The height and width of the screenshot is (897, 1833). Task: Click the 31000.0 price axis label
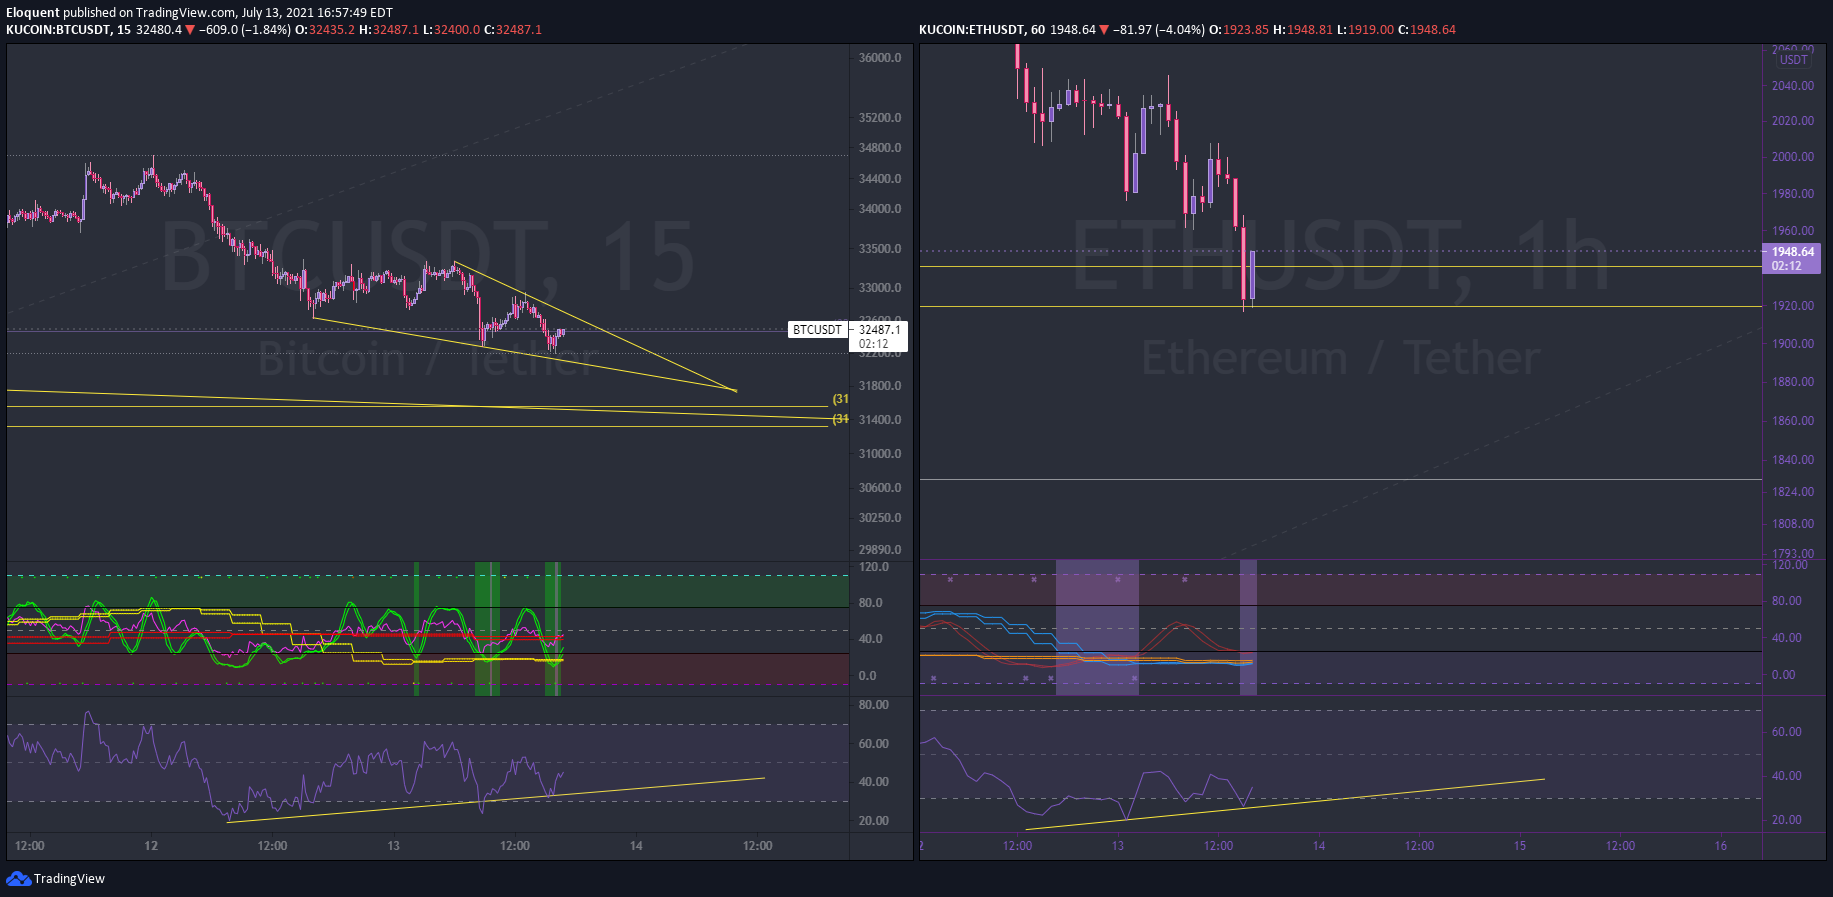coord(880,454)
